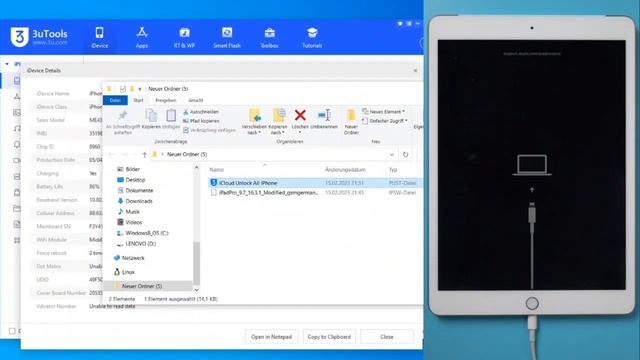Open the Apps section in 3uTools
Image resolution: width=640 pixels, height=360 pixels.
click(x=142, y=38)
